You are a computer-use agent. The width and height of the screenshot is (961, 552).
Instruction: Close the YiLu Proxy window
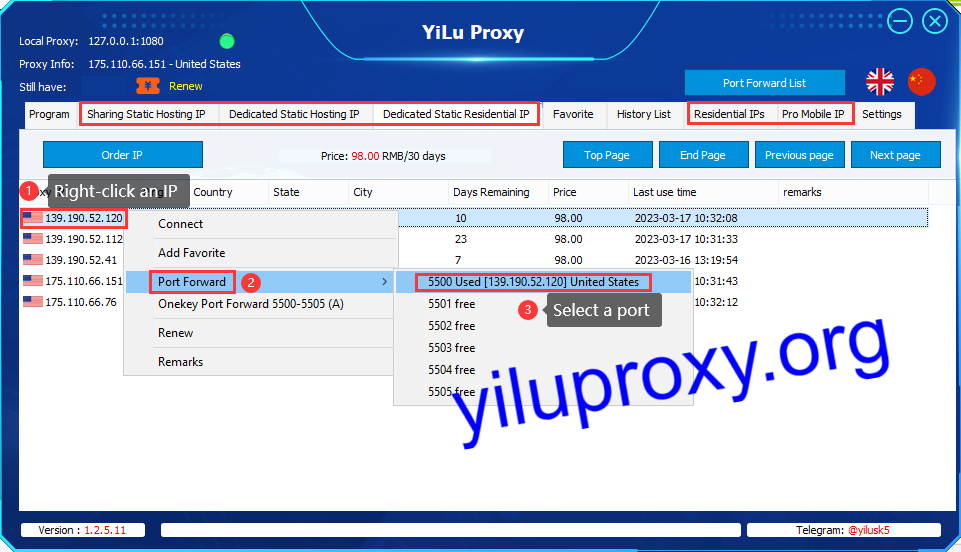click(935, 21)
